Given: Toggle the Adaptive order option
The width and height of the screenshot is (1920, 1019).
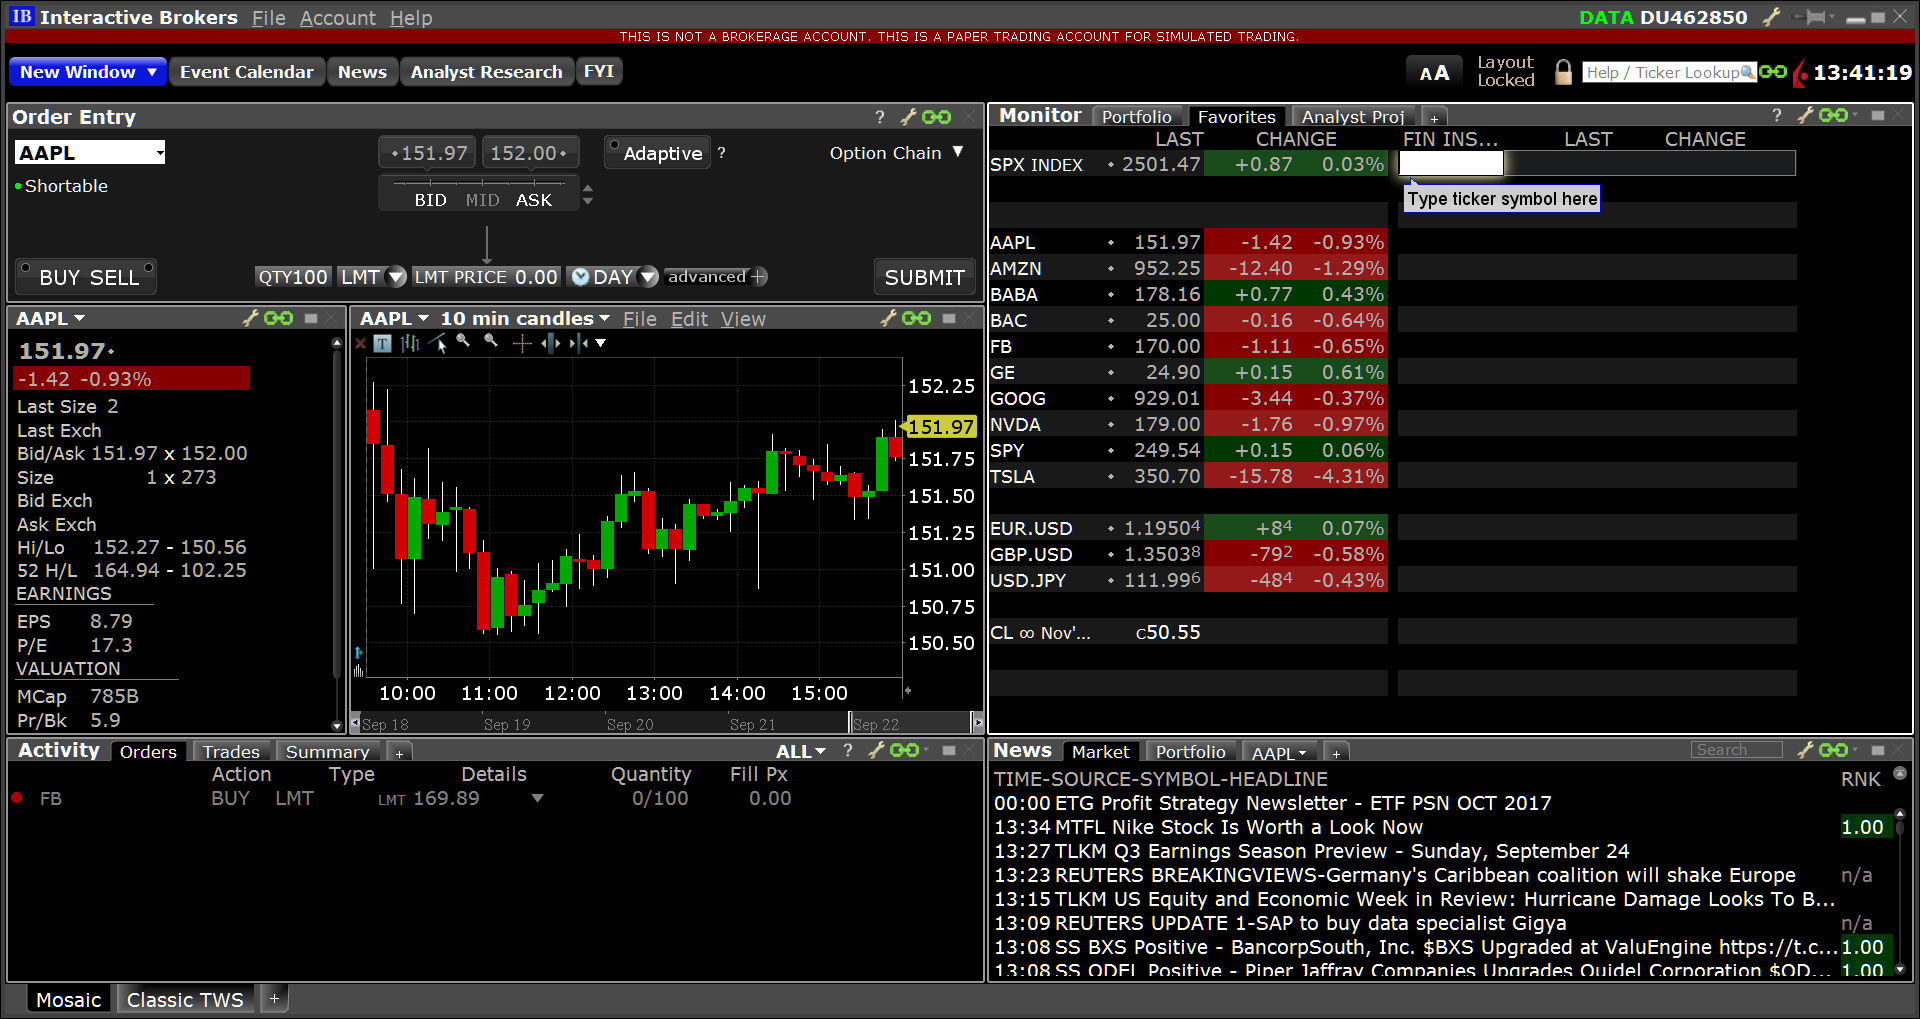Looking at the screenshot, I should (657, 152).
